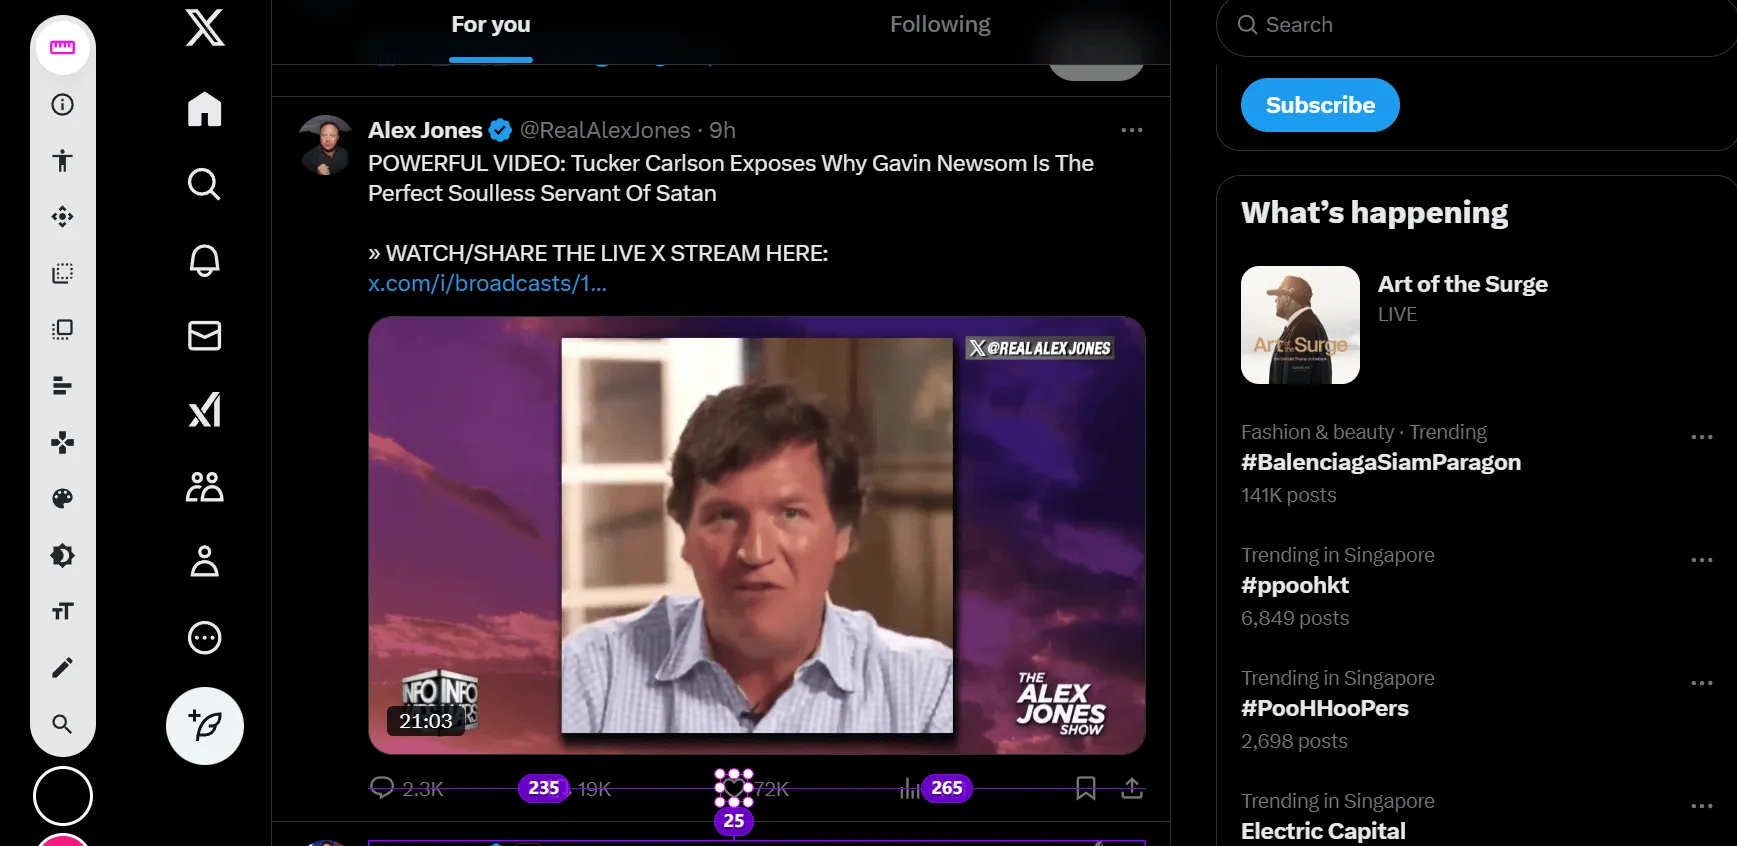Switch to the Following tab

pyautogui.click(x=940, y=25)
